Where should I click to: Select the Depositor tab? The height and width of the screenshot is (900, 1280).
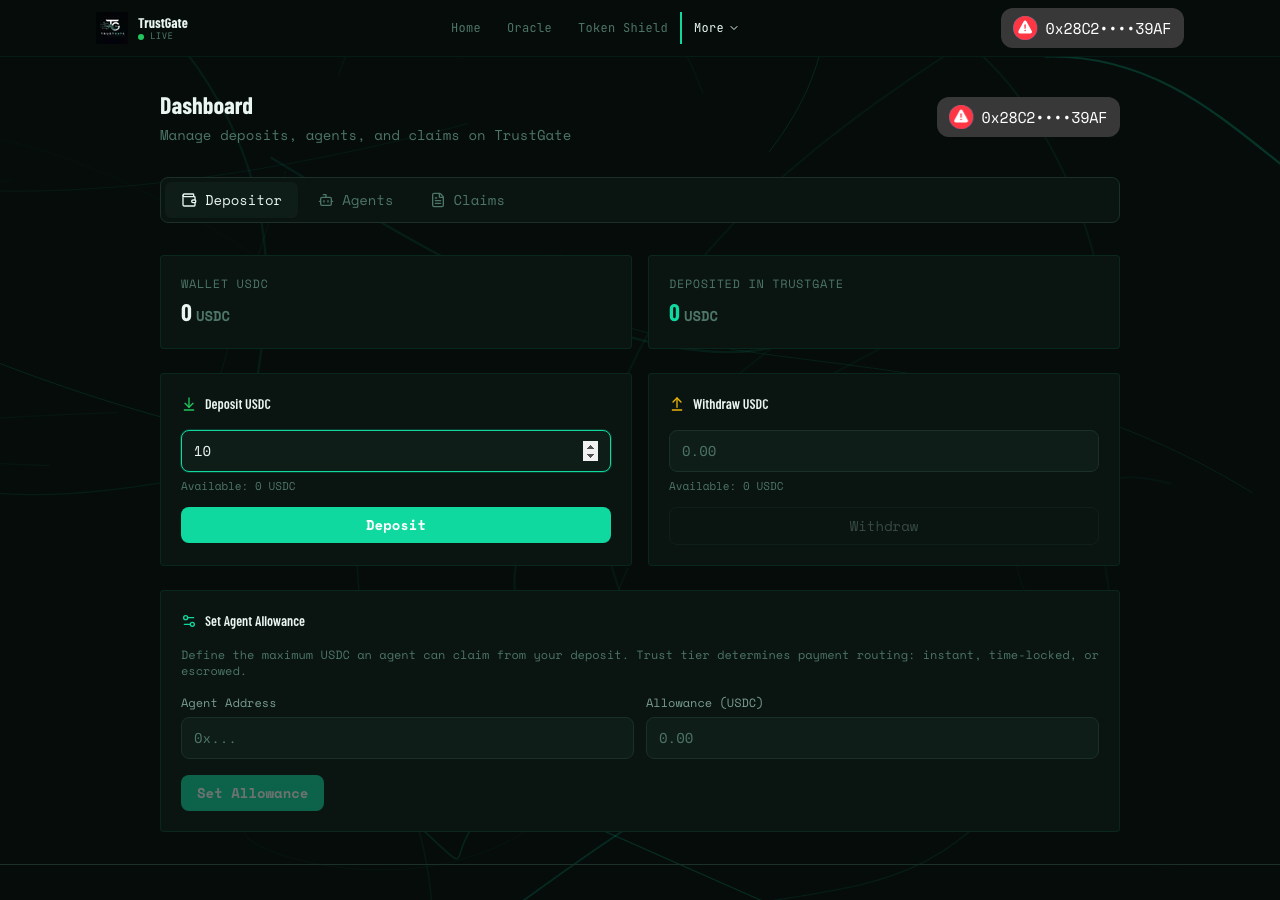[x=231, y=200]
